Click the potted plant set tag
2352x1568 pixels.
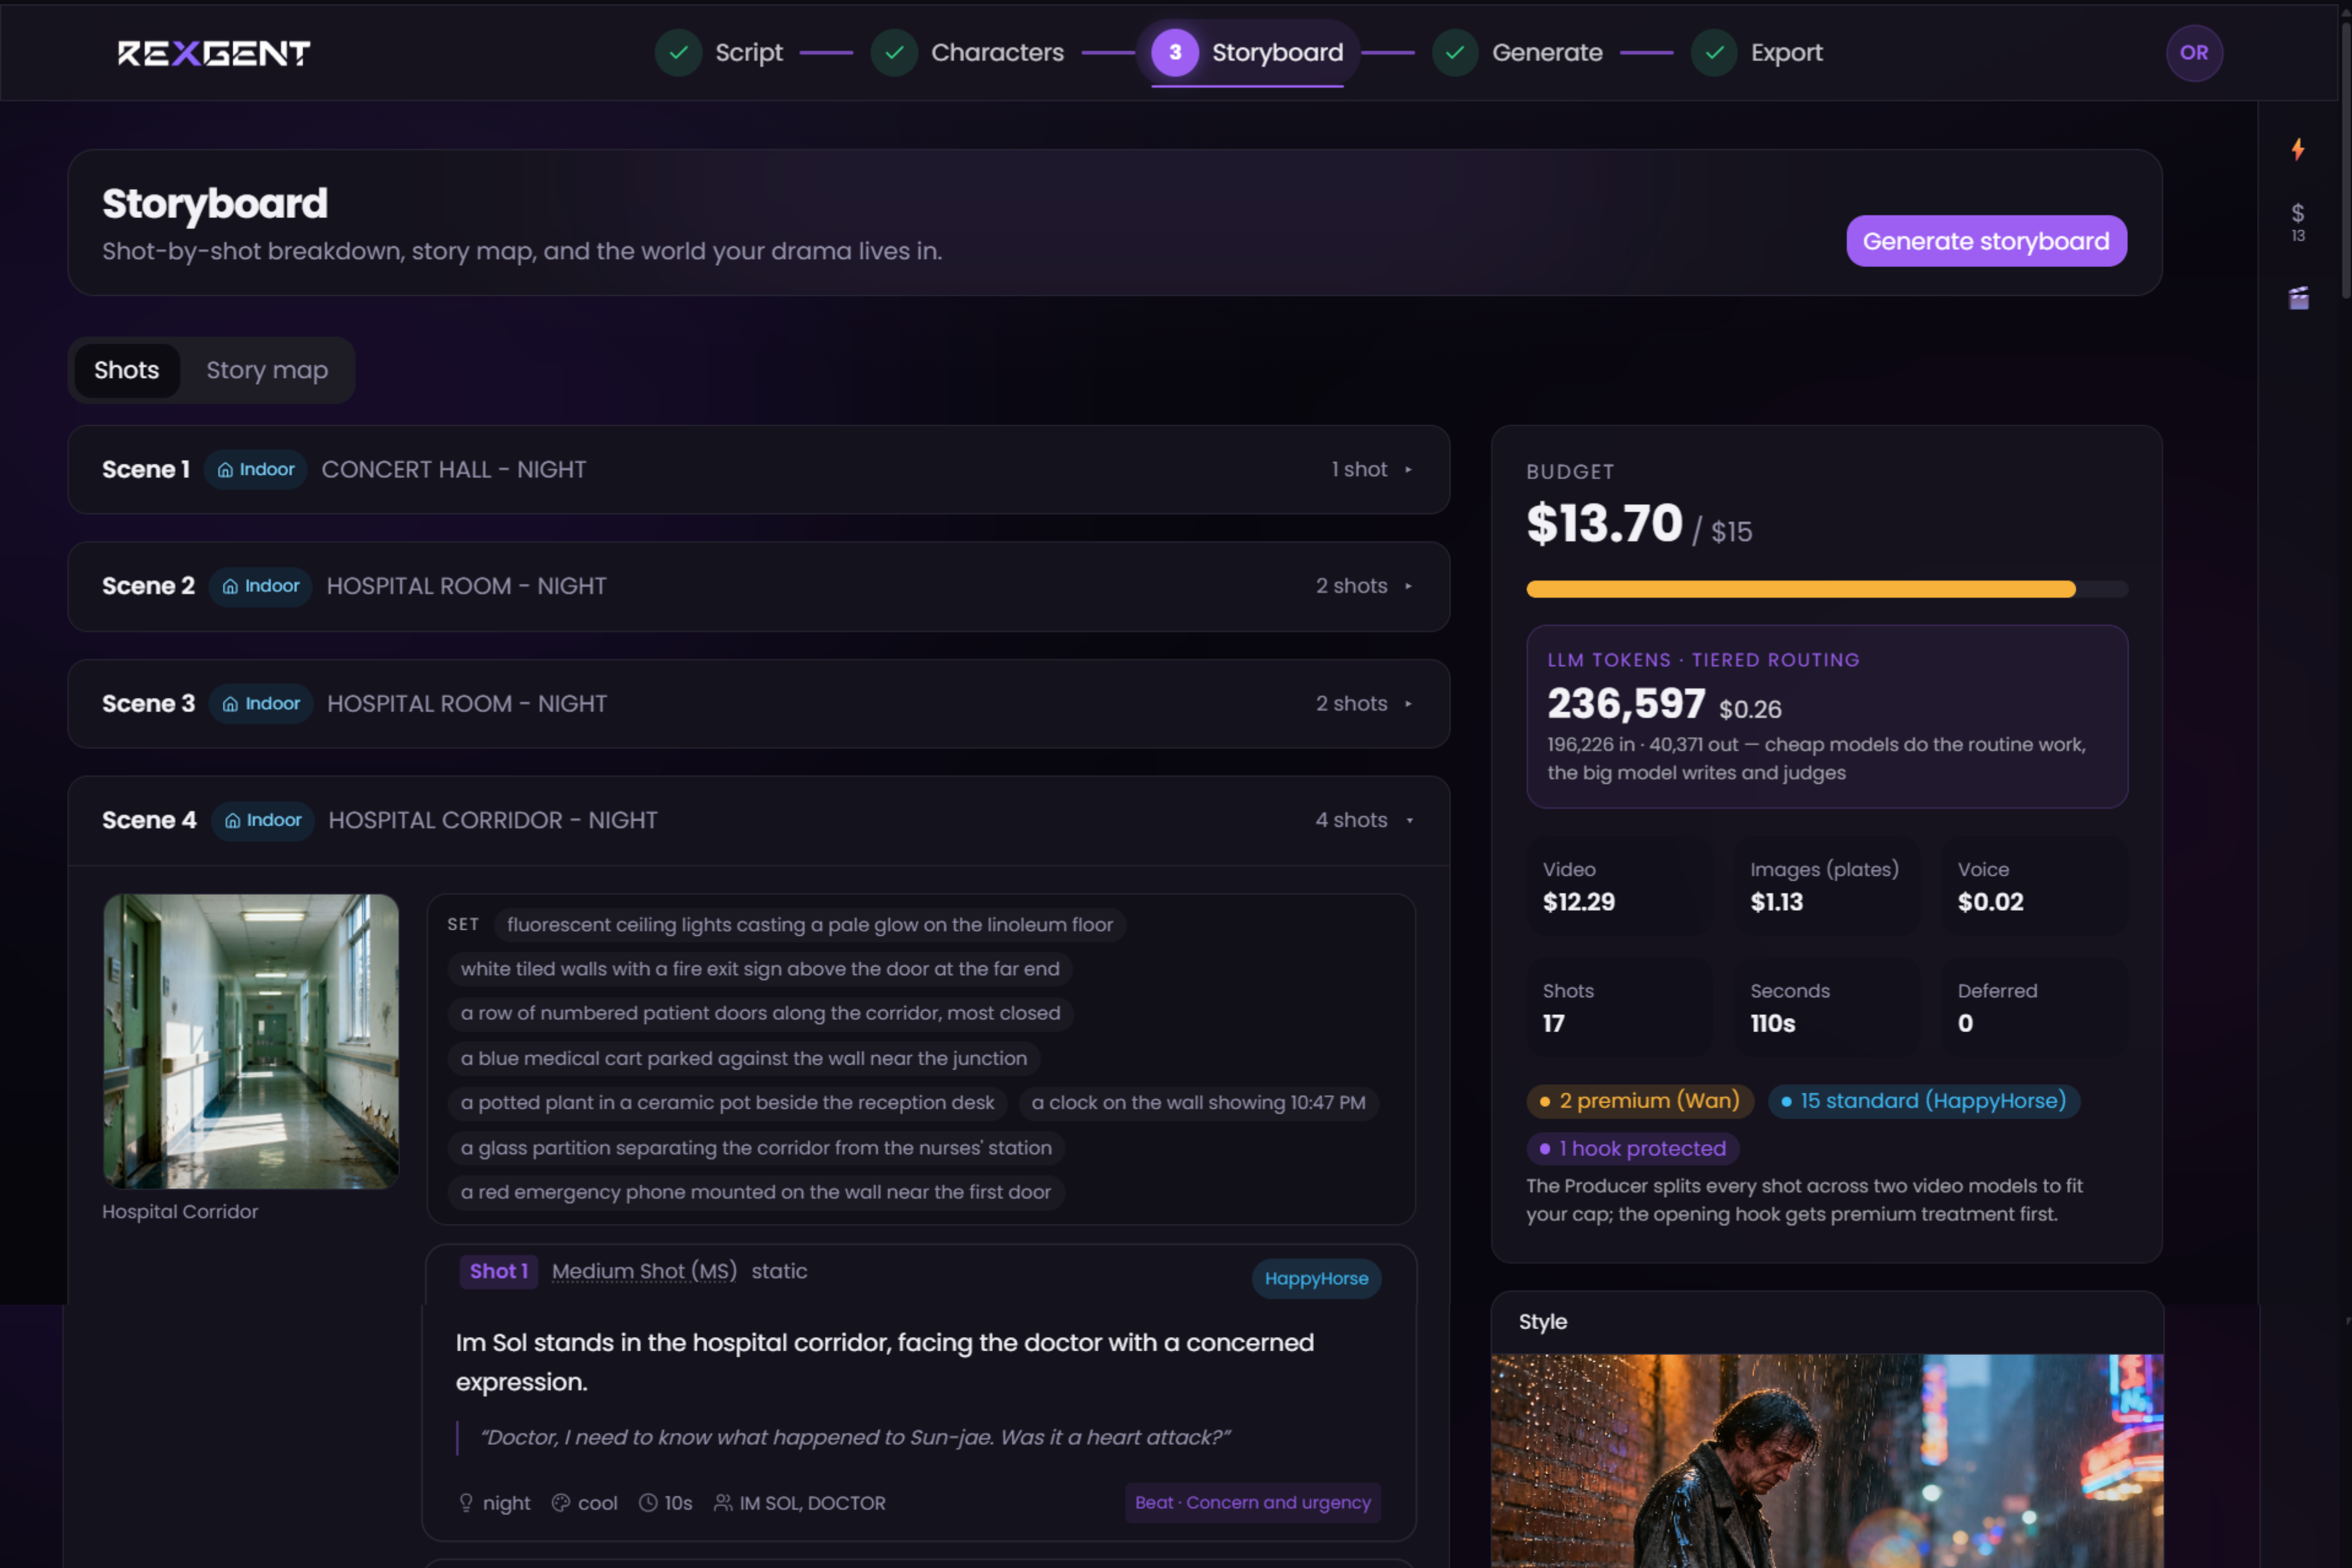[728, 1103]
